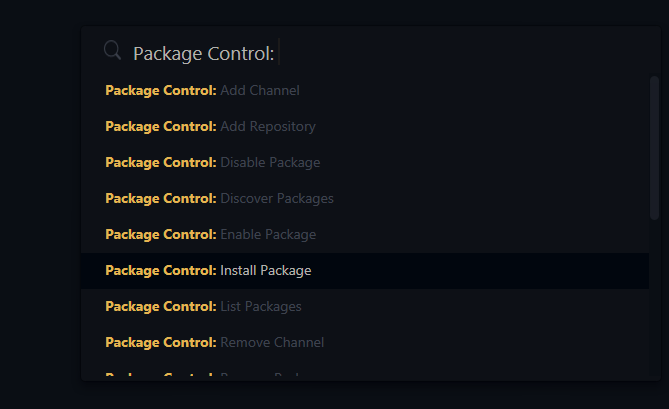
Task: Choose Package Control: List Packages
Action: coord(260,307)
